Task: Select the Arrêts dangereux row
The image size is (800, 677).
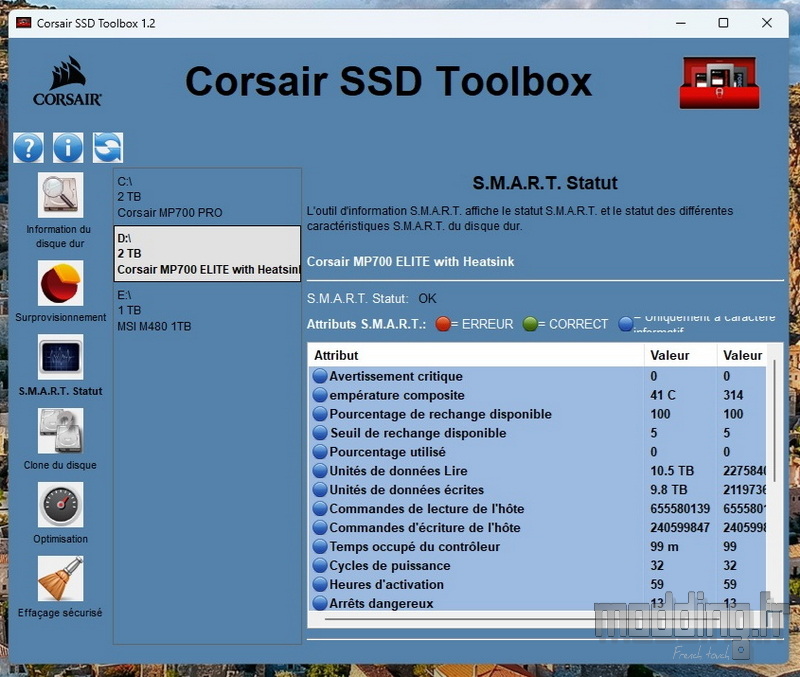Action: pos(538,603)
